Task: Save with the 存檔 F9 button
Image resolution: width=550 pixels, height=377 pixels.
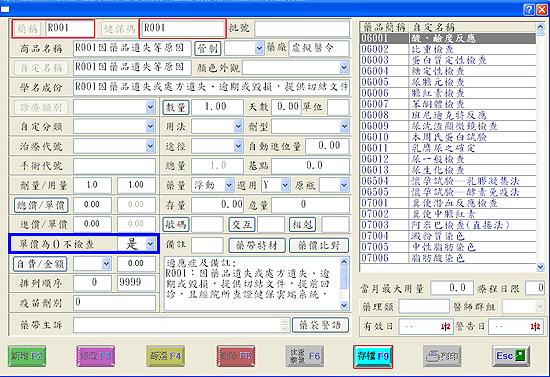Action: point(373,356)
